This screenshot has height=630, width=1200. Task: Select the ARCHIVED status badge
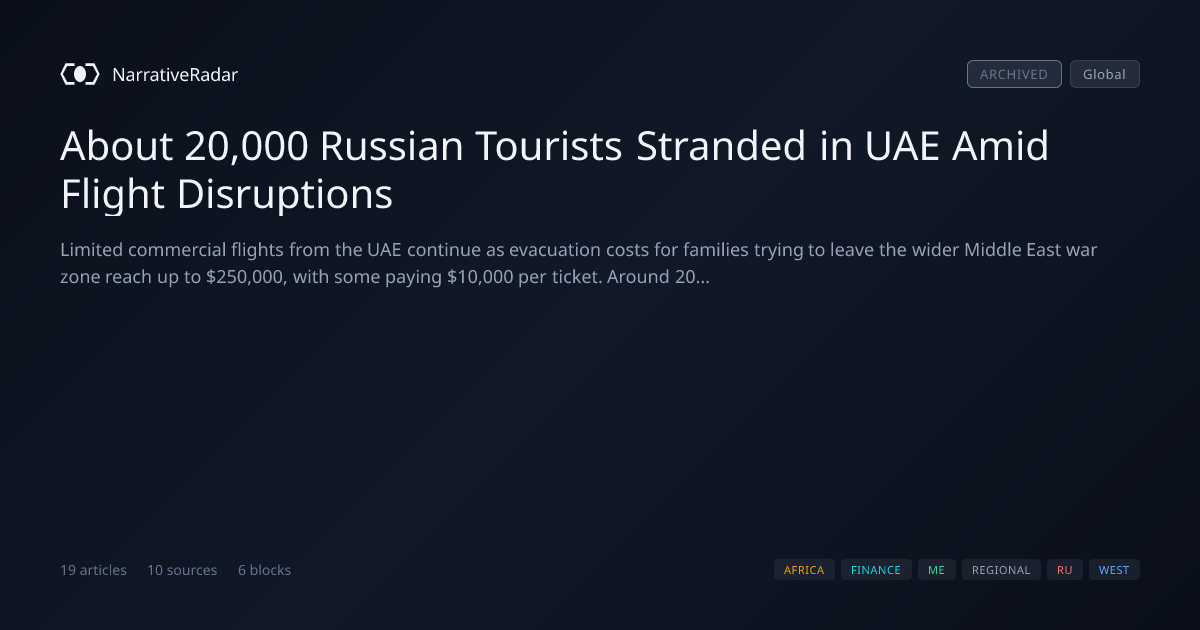point(1014,74)
